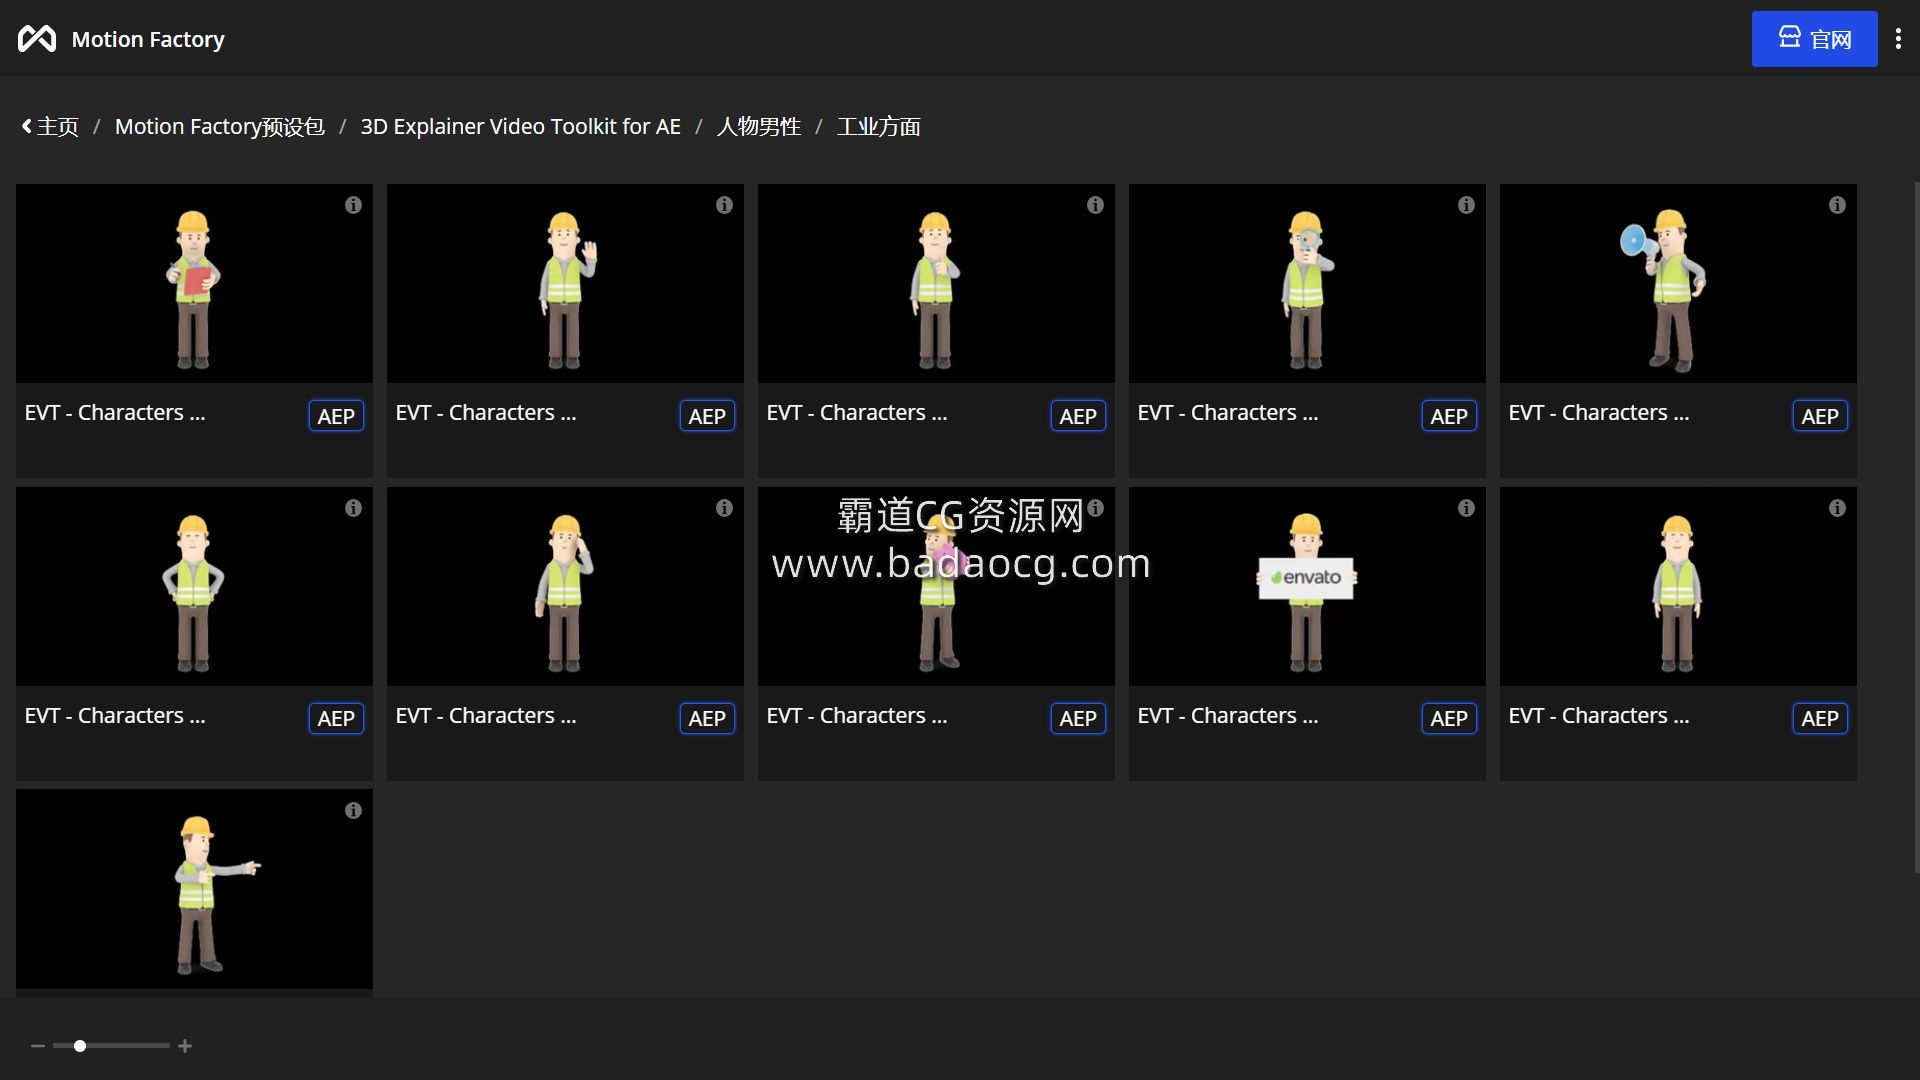Show info for the thumbs-up worker card
1920x1080 pixels.
(x=1095, y=205)
